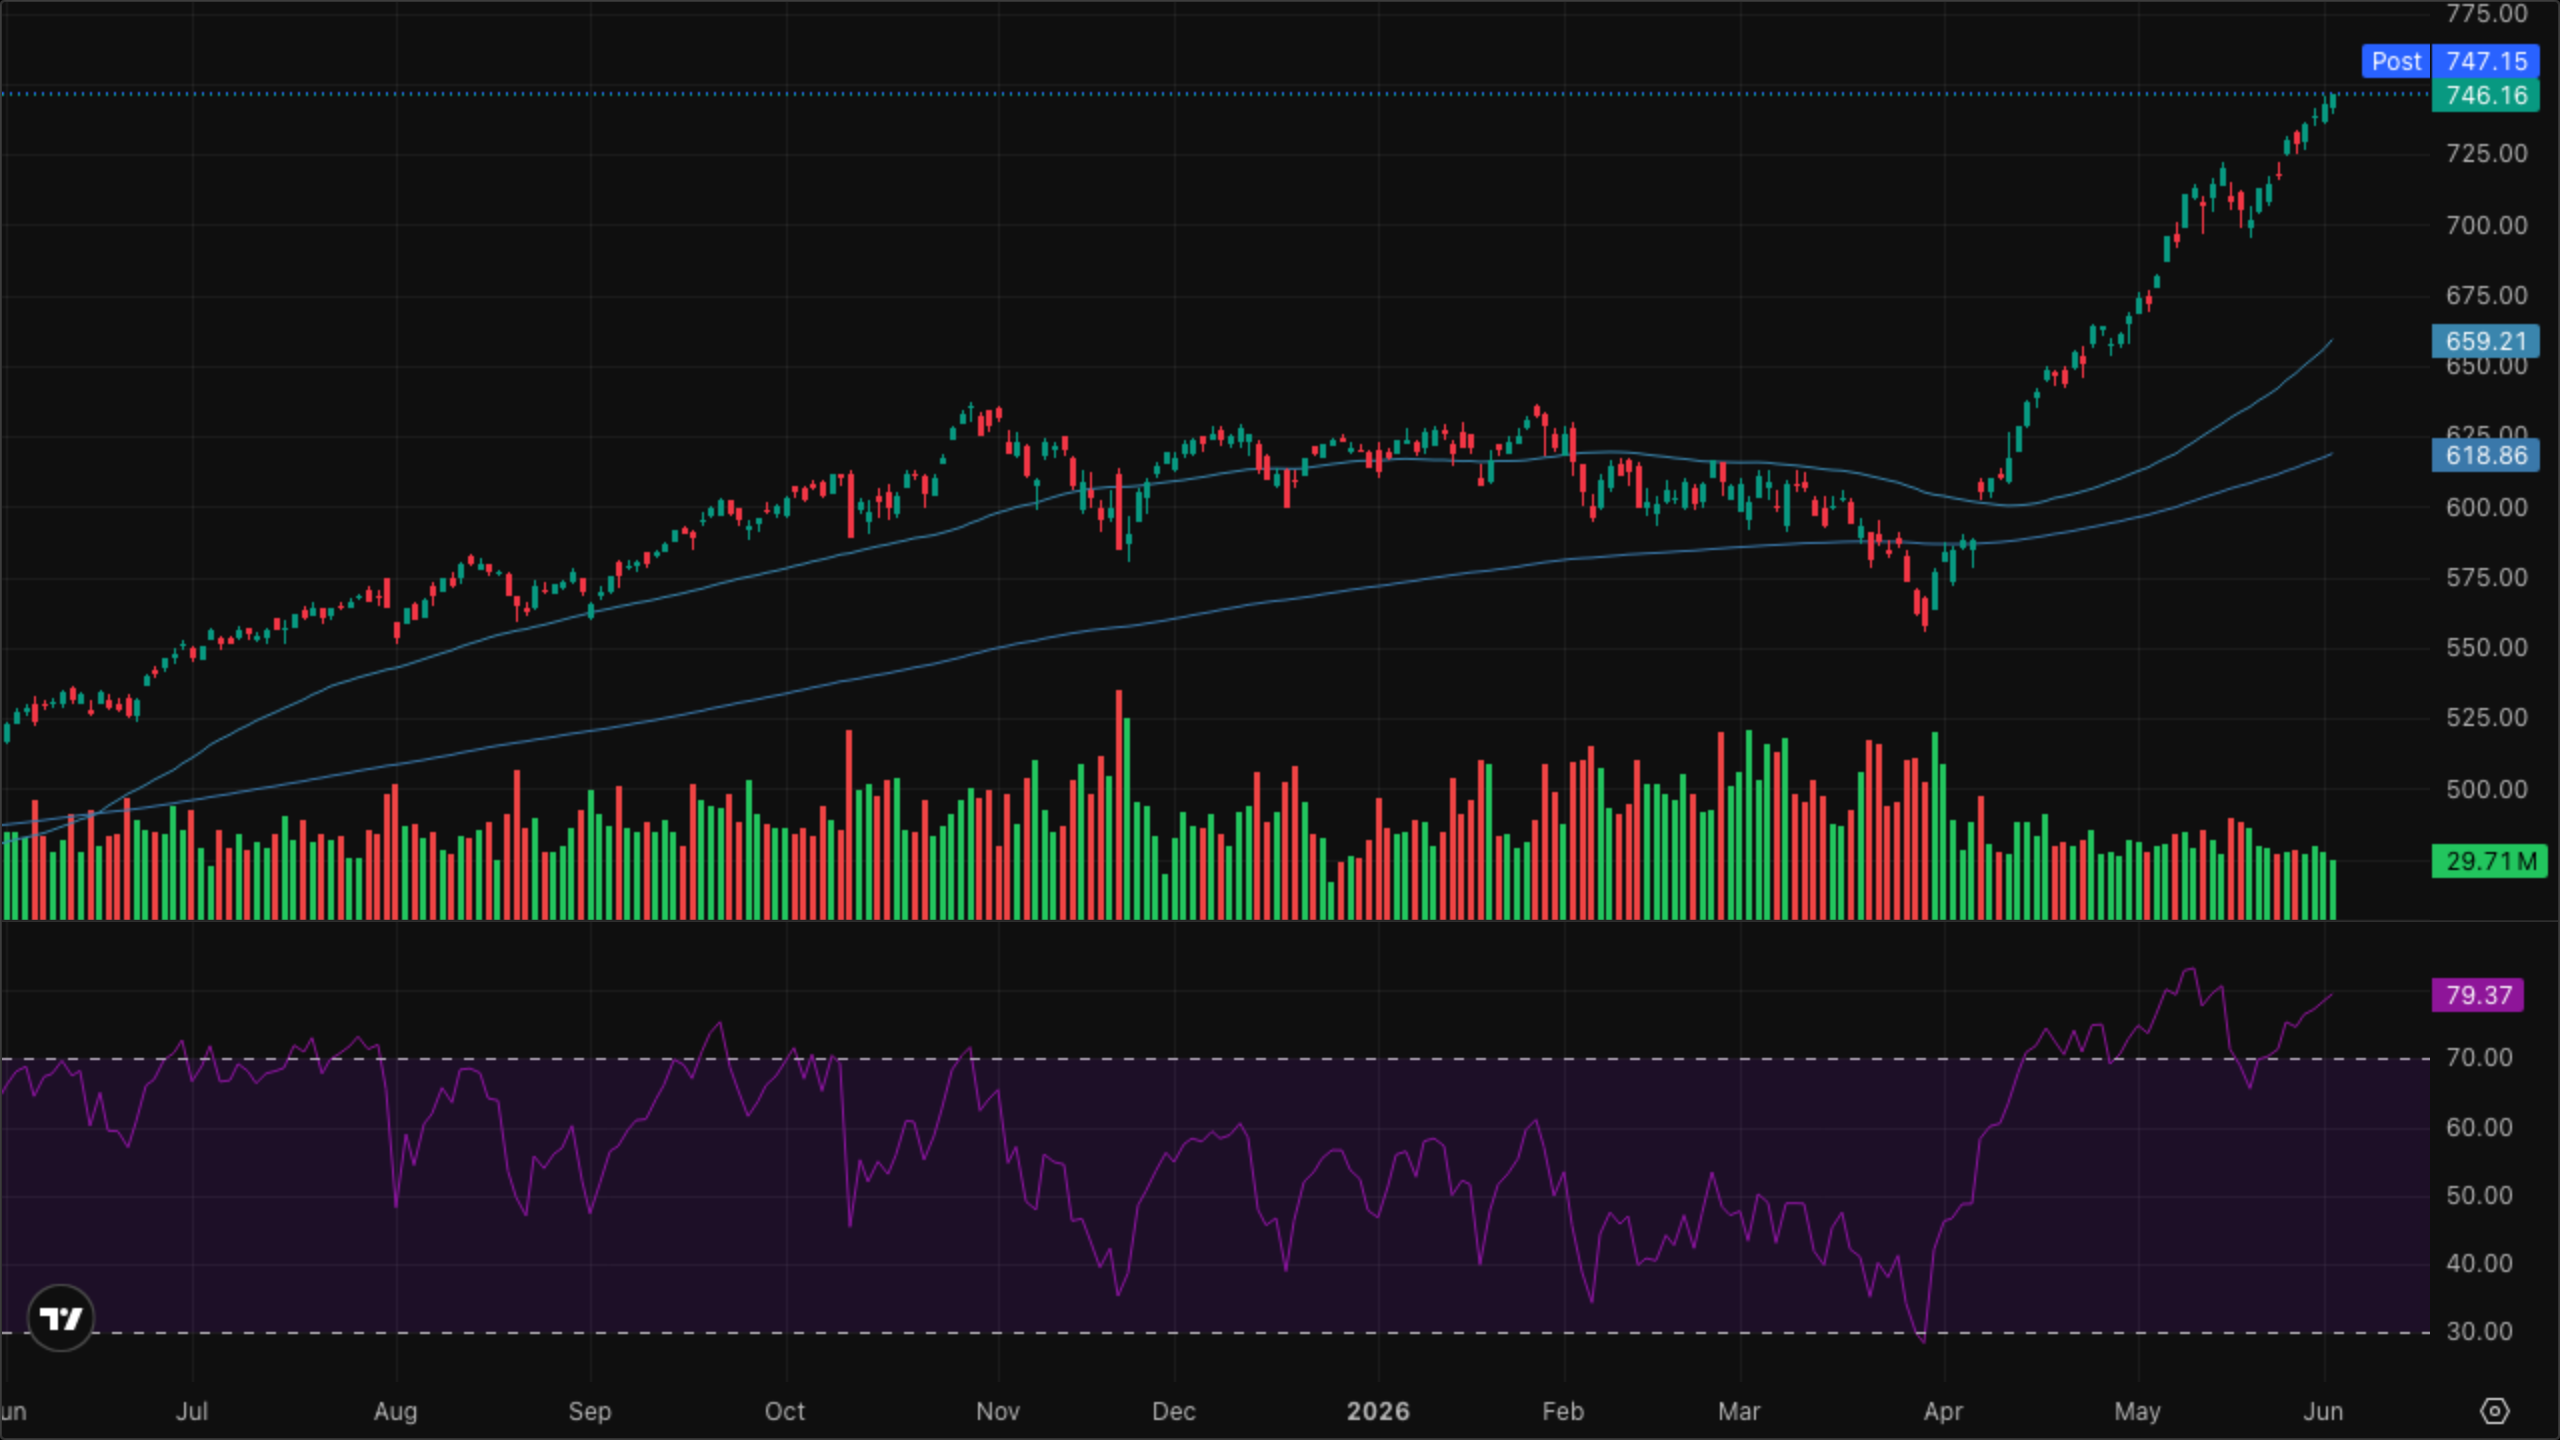Click the Feb label on time axis
Screen dimensions: 2560x1440
tap(1563, 1411)
